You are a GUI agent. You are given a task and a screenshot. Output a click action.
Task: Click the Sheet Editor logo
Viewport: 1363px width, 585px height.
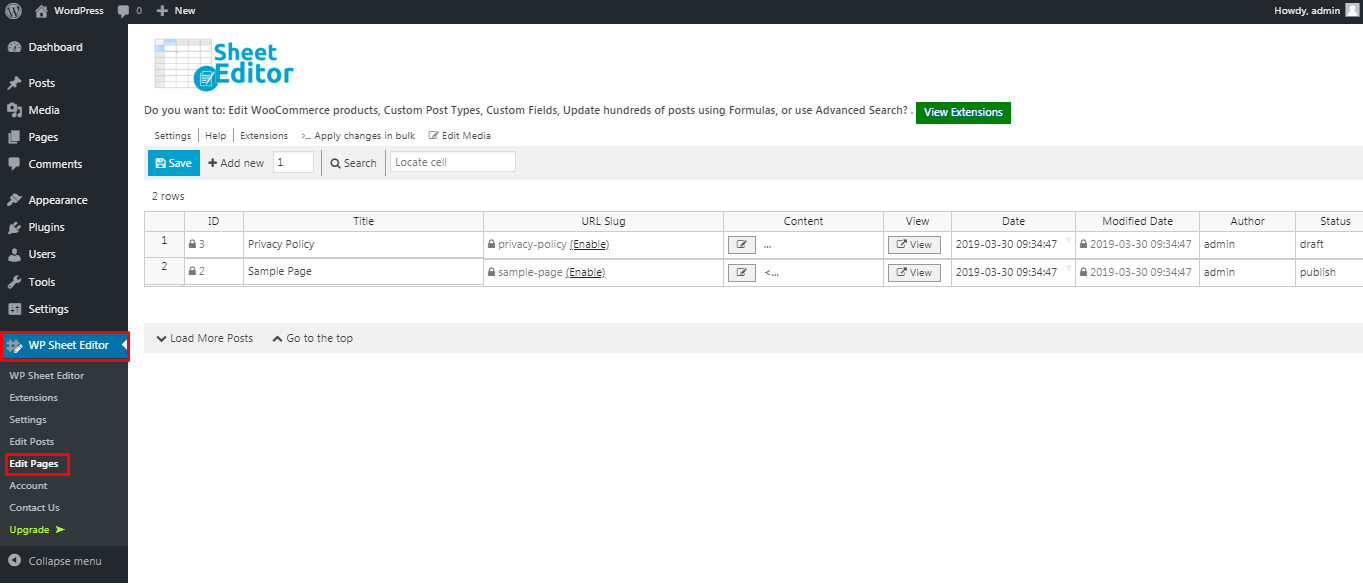[224, 64]
